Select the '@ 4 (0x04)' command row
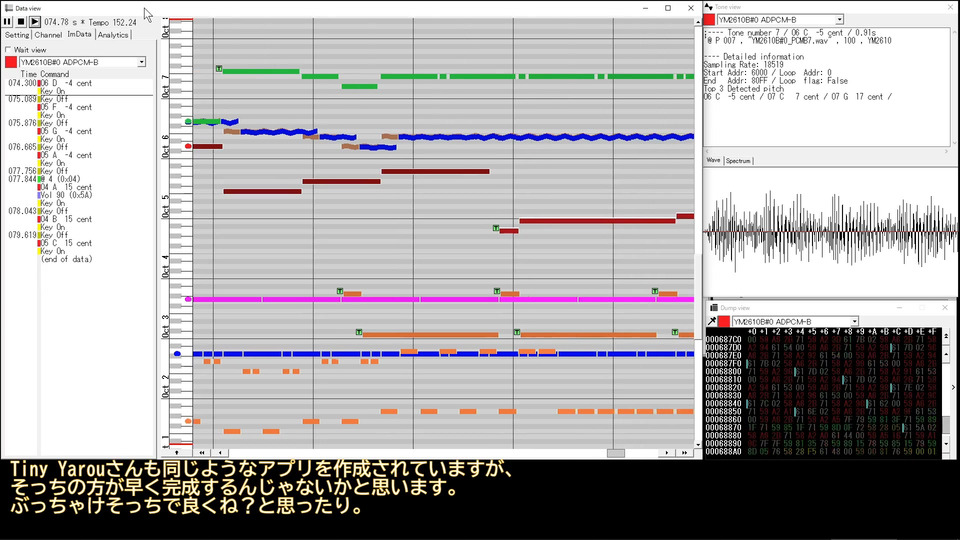 coord(61,179)
